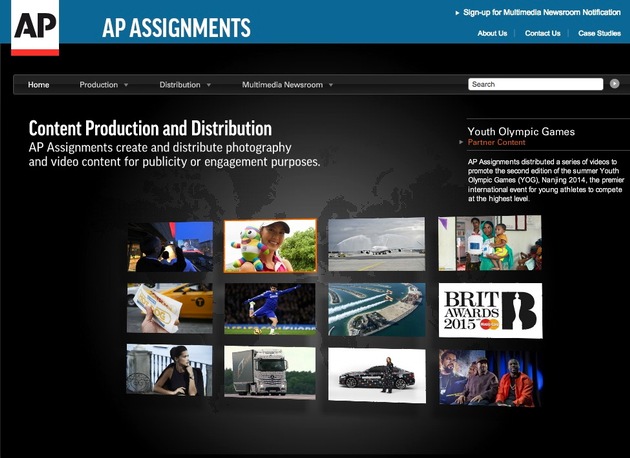Select the girl with plush mascot thumbnail
Screen dimensions: 630x458
tap(270, 246)
